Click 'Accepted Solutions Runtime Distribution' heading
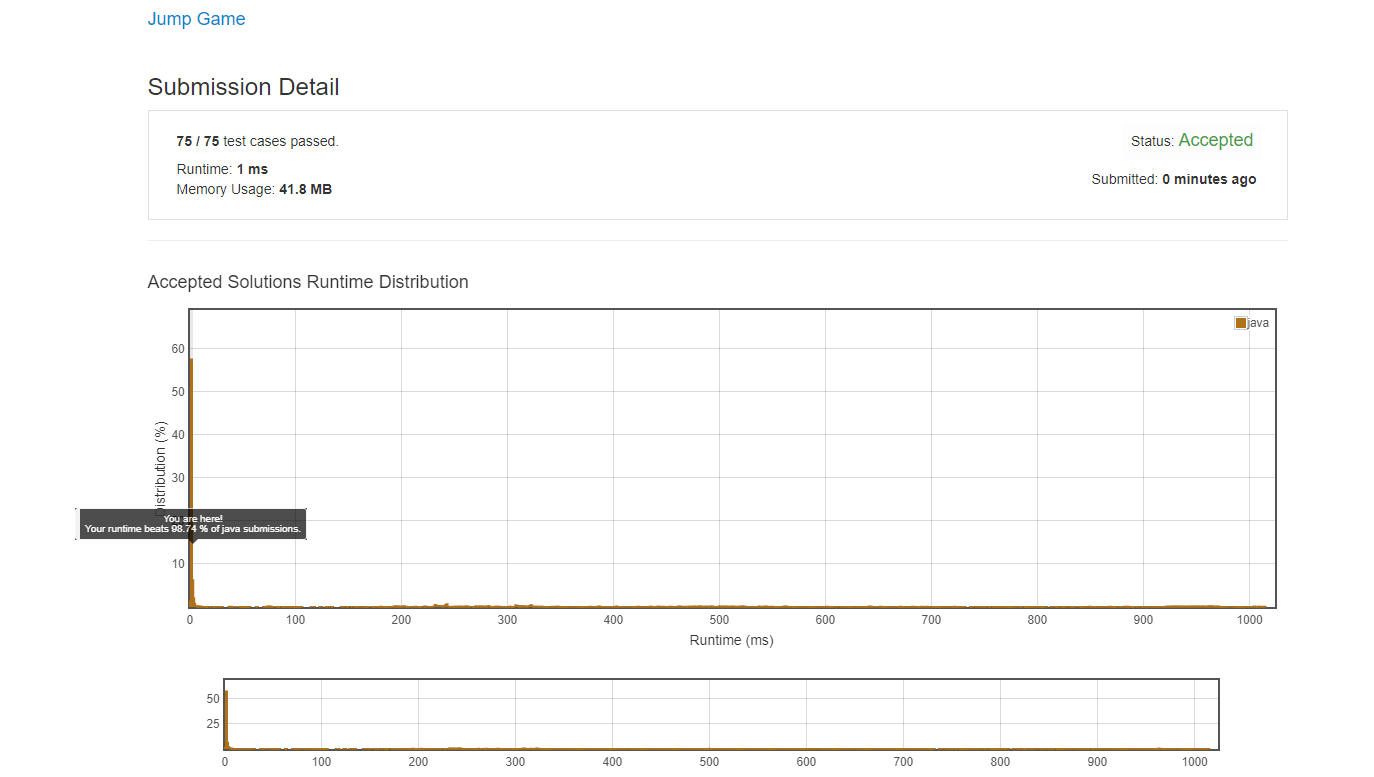 [x=308, y=282]
